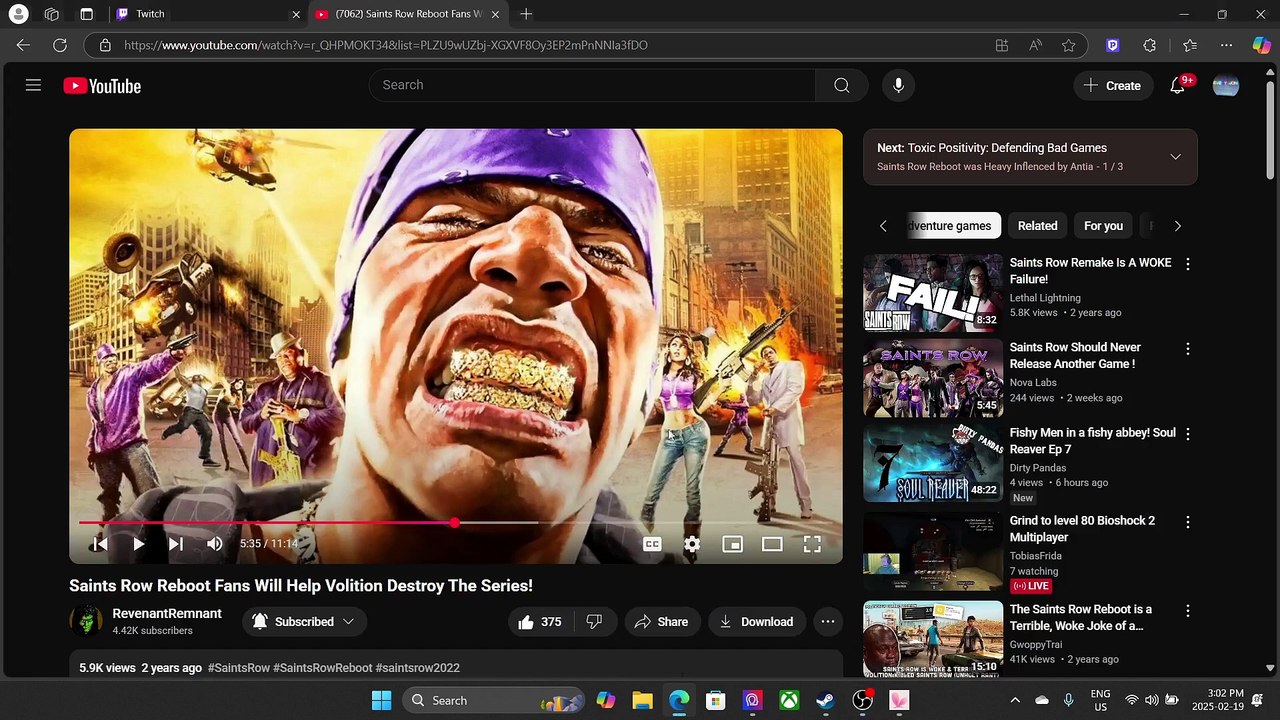Open Saints Row Reboot Terrible Woke Joke title
This screenshot has height=720, width=1280.
[1080, 617]
